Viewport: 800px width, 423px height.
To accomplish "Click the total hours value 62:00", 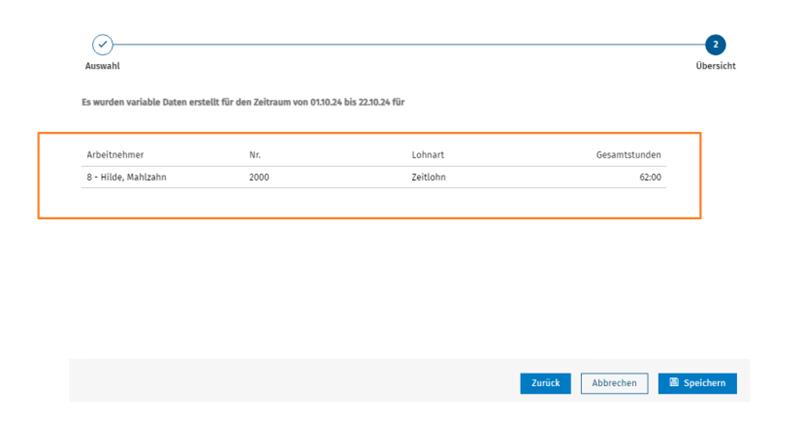I will pyautogui.click(x=650, y=177).
